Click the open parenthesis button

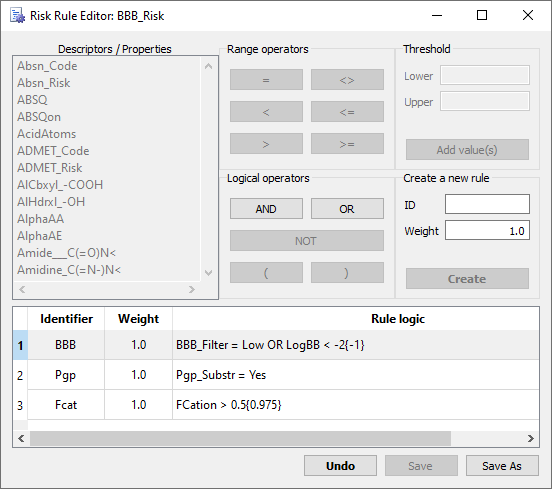point(266,272)
